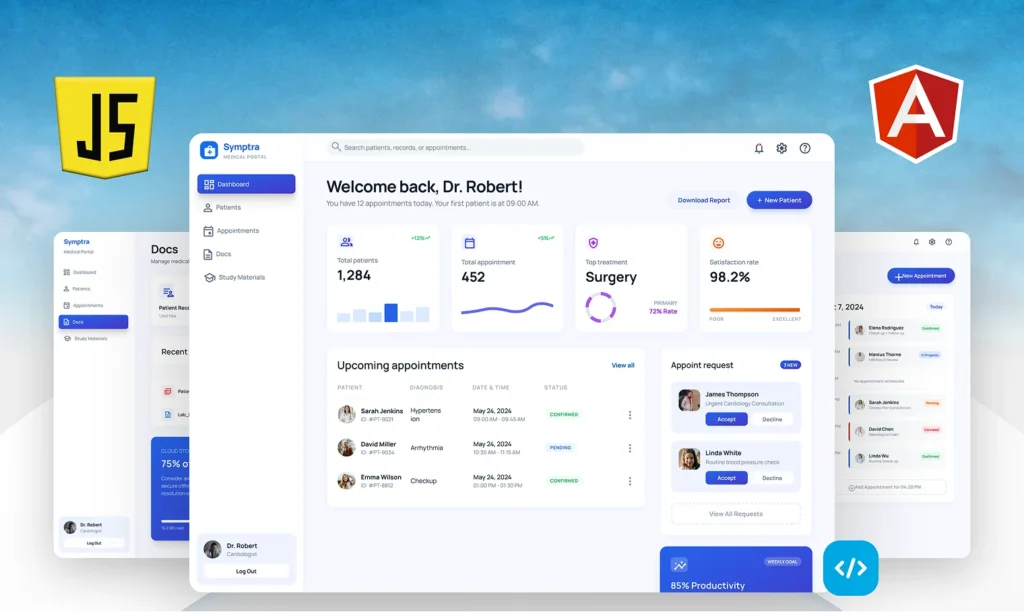
Task: Click the WEEKLY GOAL badge
Action: (x=782, y=562)
